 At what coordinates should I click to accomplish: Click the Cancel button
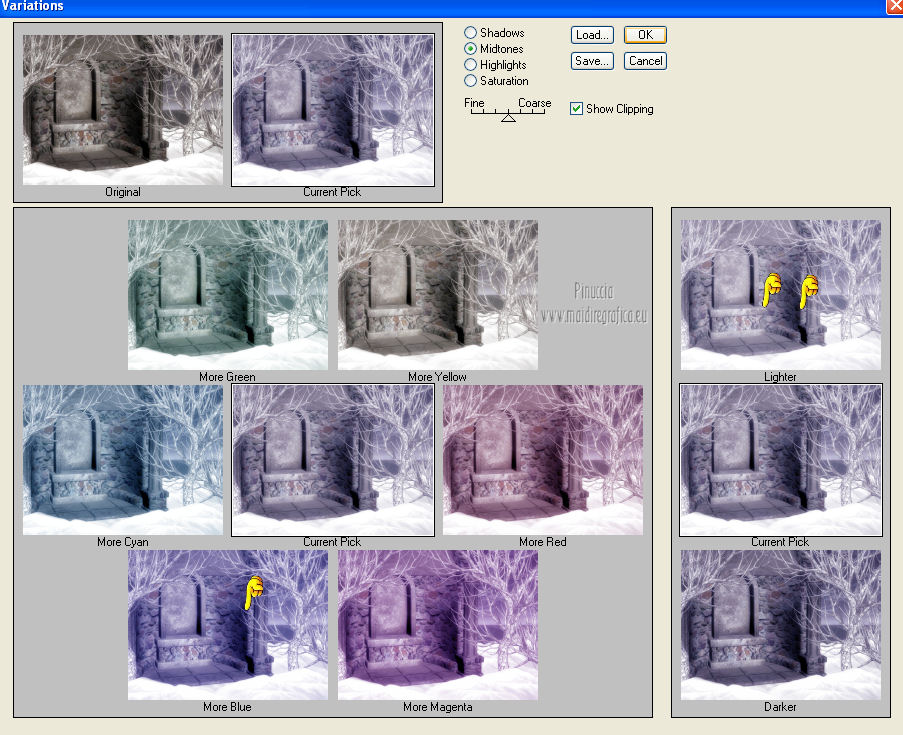tap(645, 61)
